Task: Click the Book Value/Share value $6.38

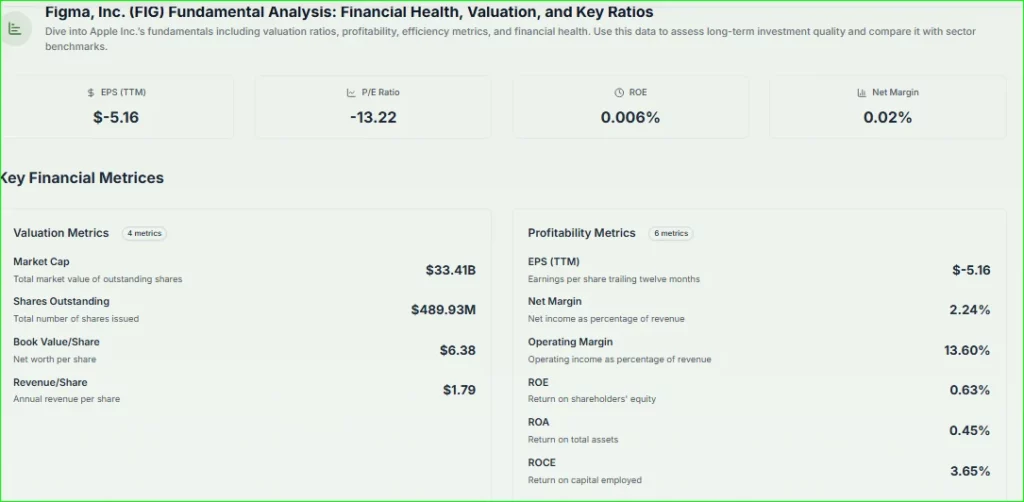Action: [457, 350]
